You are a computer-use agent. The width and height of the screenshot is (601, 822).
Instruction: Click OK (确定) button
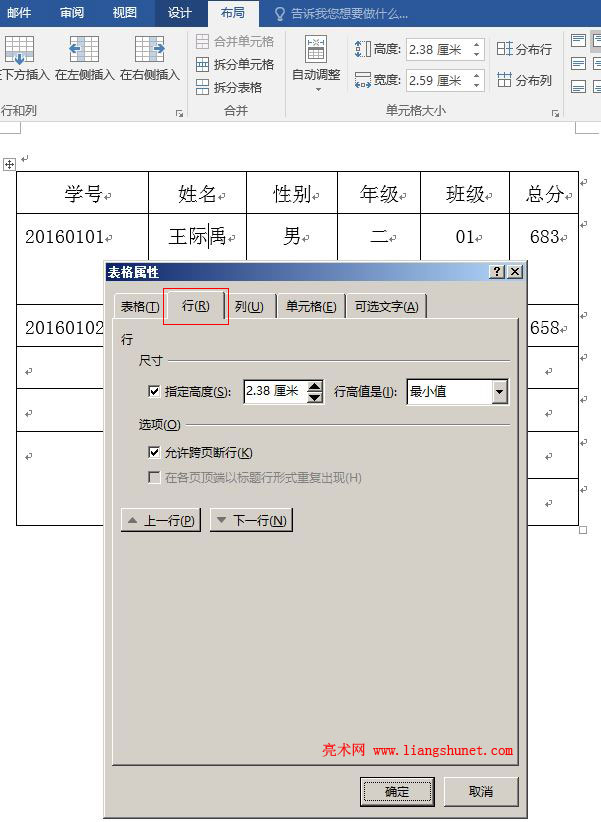tap(397, 791)
